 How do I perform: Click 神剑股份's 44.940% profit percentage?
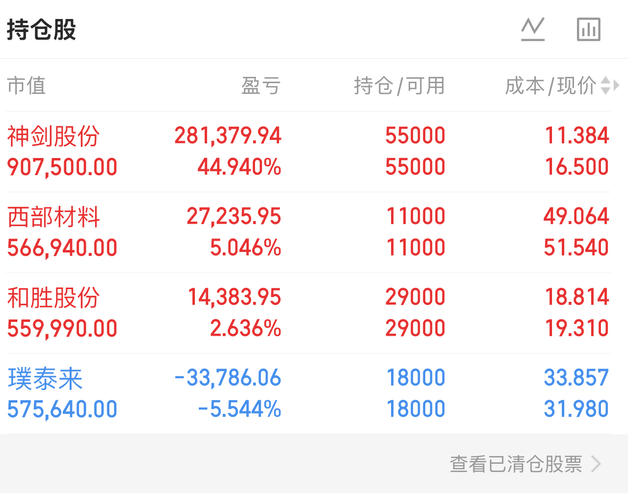(240, 167)
